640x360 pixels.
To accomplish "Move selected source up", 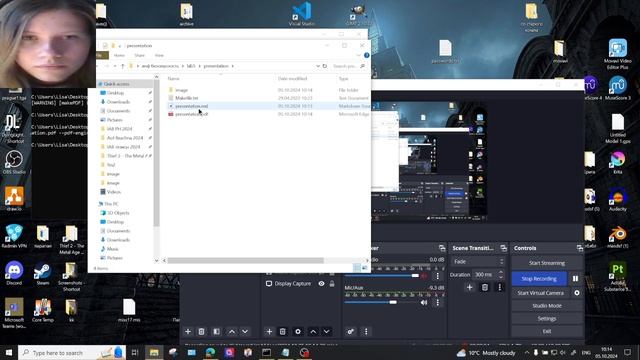I will (x=313, y=331).
